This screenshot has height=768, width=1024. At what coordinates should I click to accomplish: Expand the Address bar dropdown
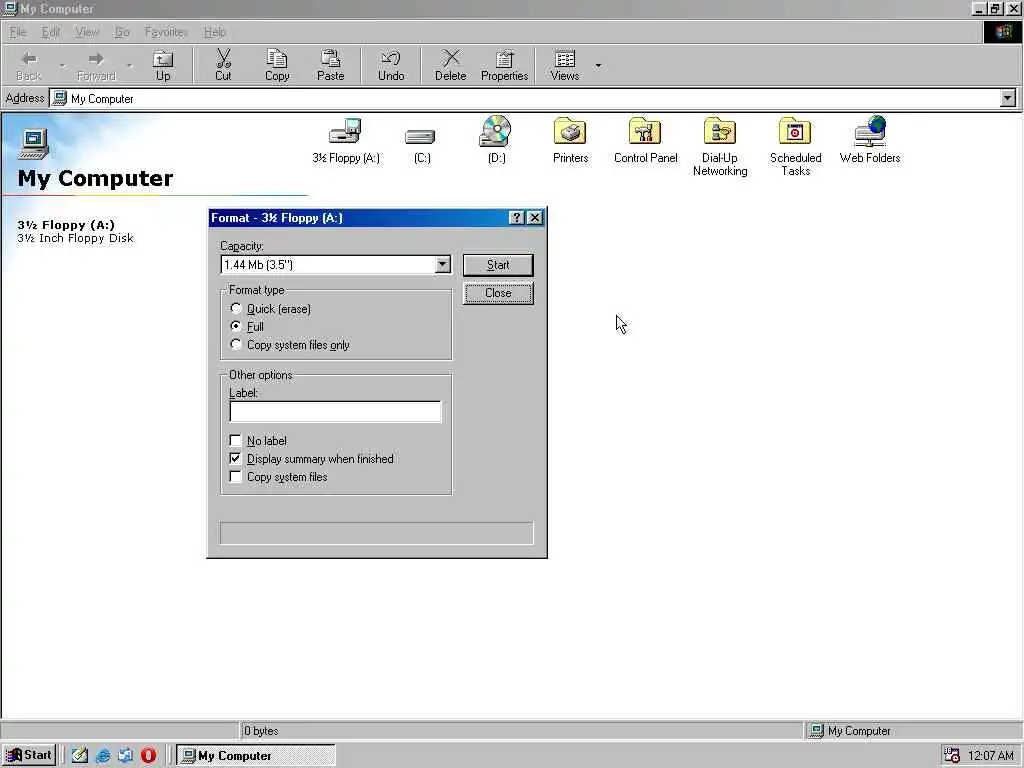click(x=1008, y=98)
